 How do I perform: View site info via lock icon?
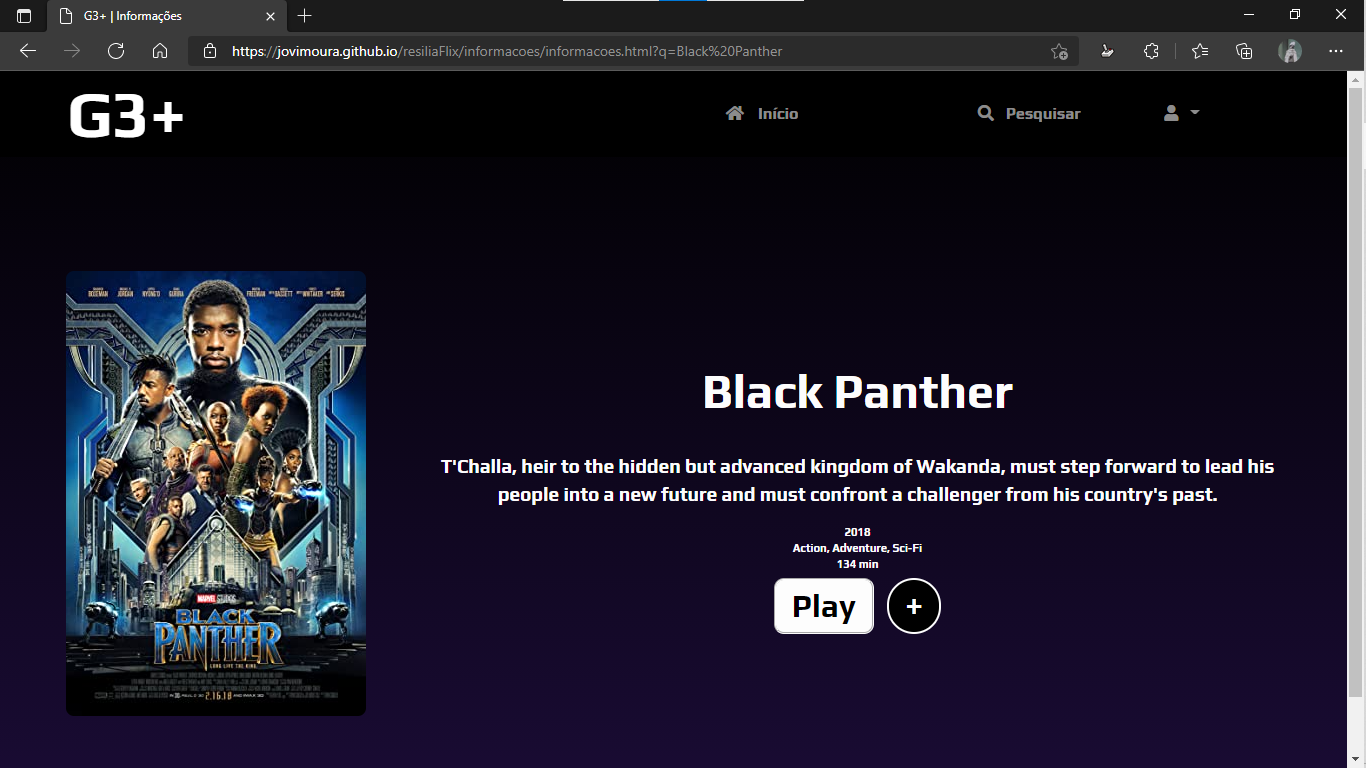(210, 51)
